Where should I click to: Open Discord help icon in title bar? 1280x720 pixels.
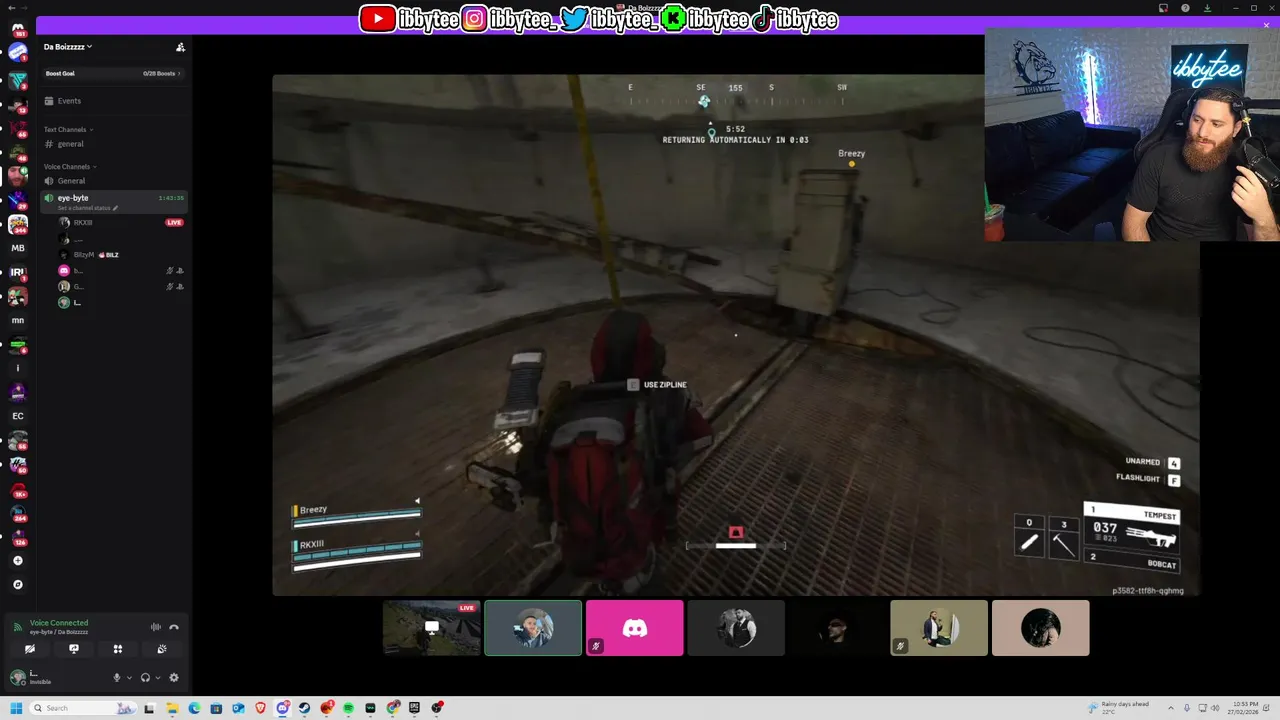1185,8
